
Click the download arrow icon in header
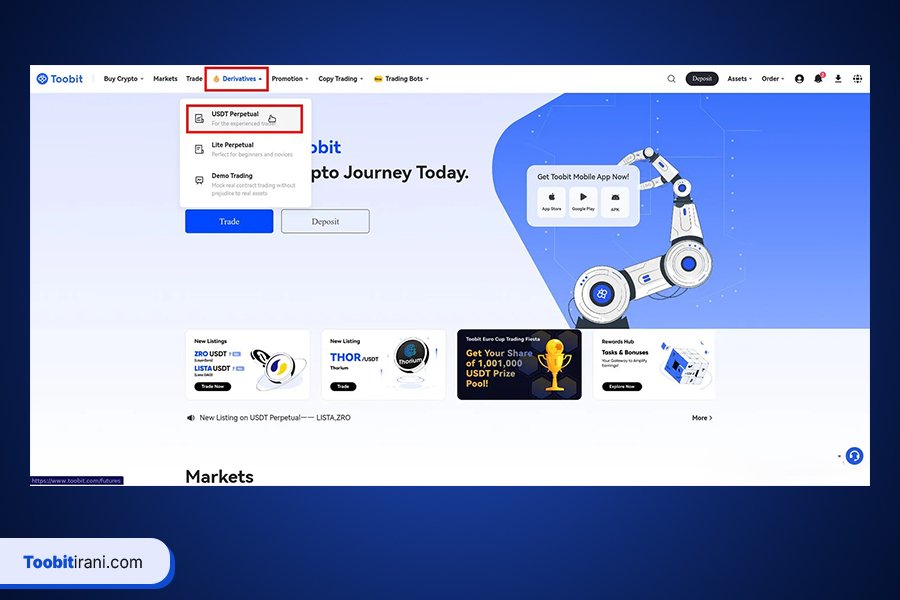[x=837, y=79]
